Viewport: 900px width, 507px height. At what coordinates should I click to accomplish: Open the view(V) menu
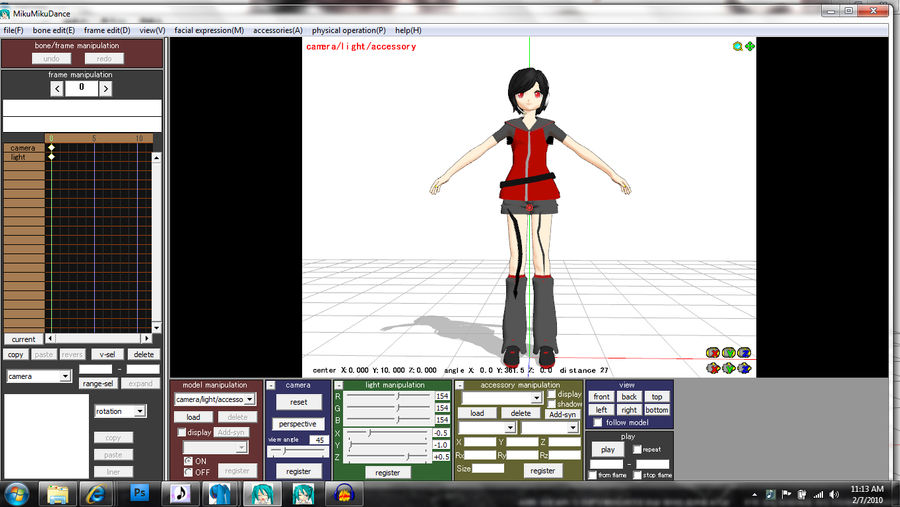[x=152, y=30]
